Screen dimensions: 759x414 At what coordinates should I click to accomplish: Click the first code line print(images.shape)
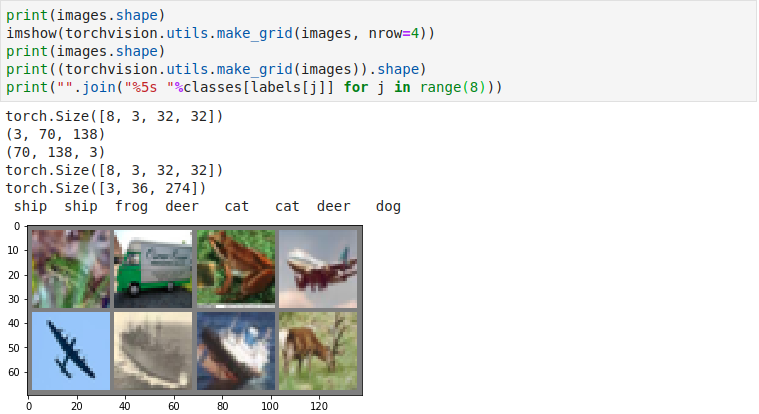(x=86, y=15)
